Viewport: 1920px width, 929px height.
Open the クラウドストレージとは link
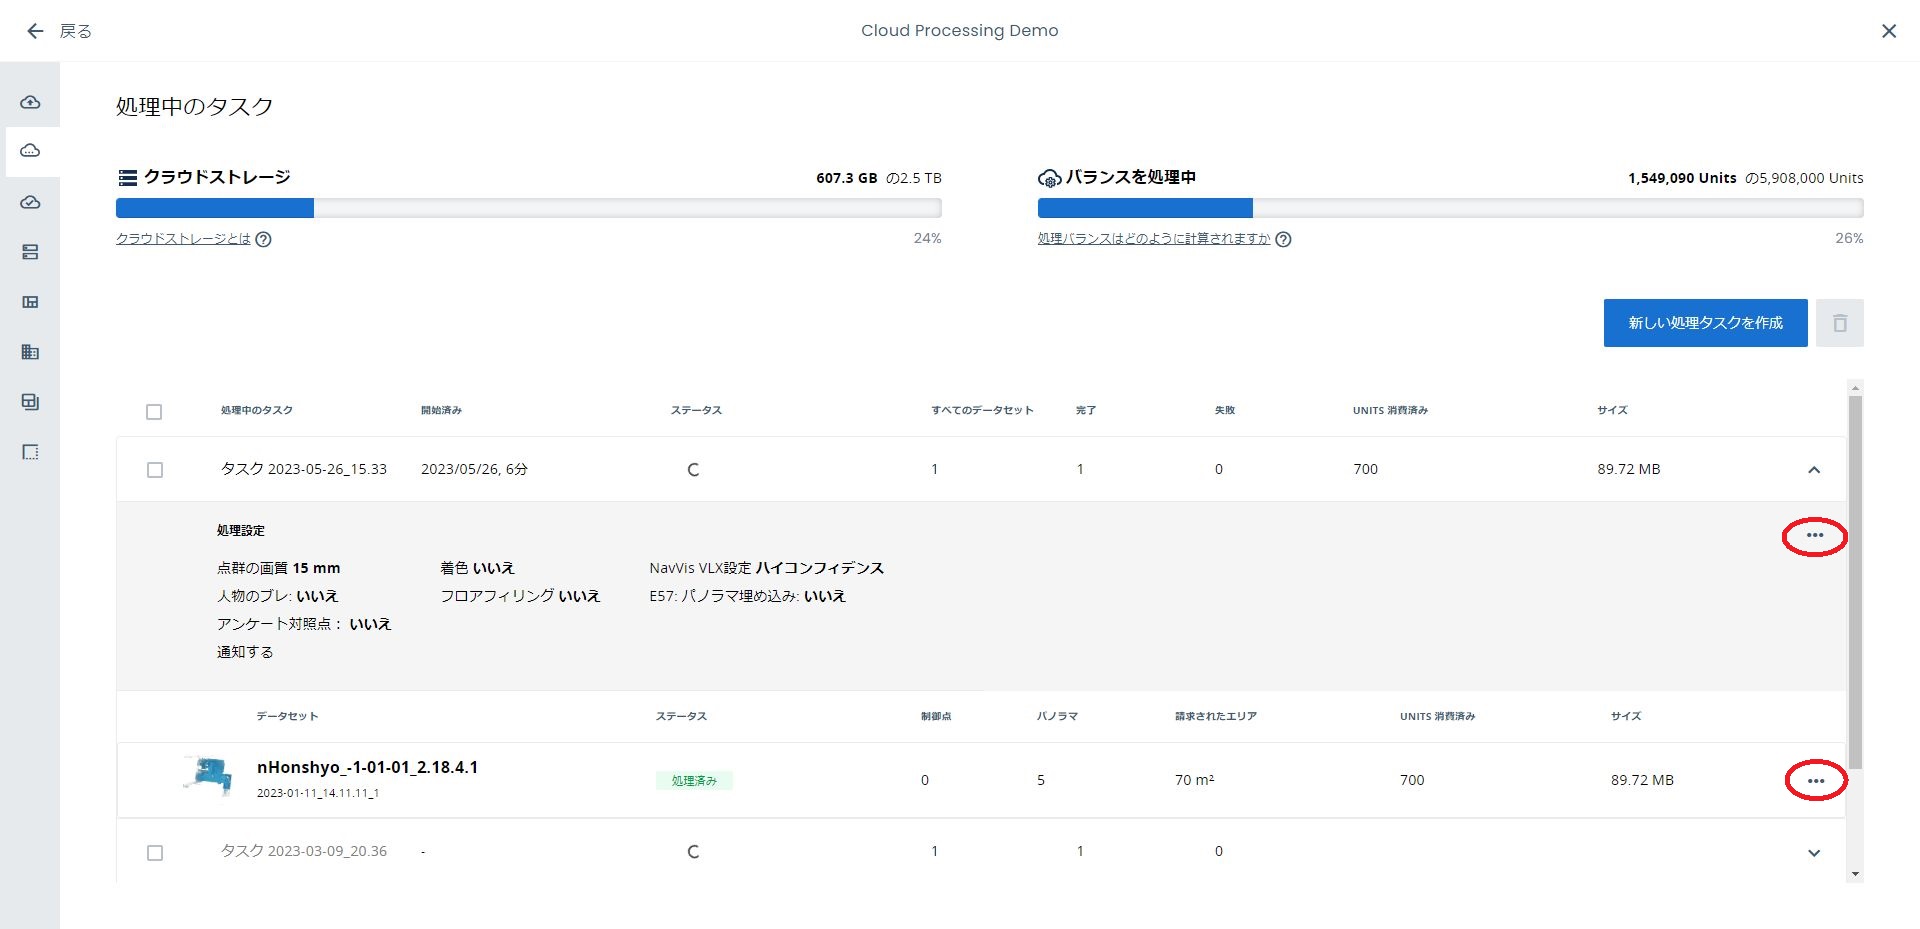pos(183,239)
